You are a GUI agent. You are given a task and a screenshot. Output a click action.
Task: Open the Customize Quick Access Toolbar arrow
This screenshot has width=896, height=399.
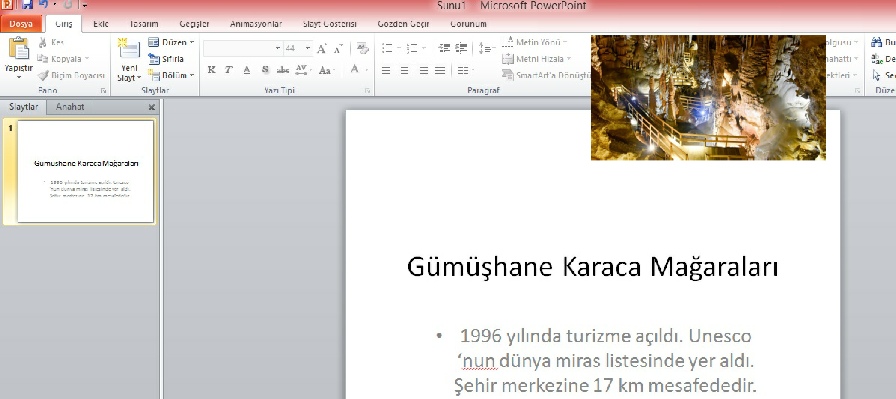pos(85,6)
